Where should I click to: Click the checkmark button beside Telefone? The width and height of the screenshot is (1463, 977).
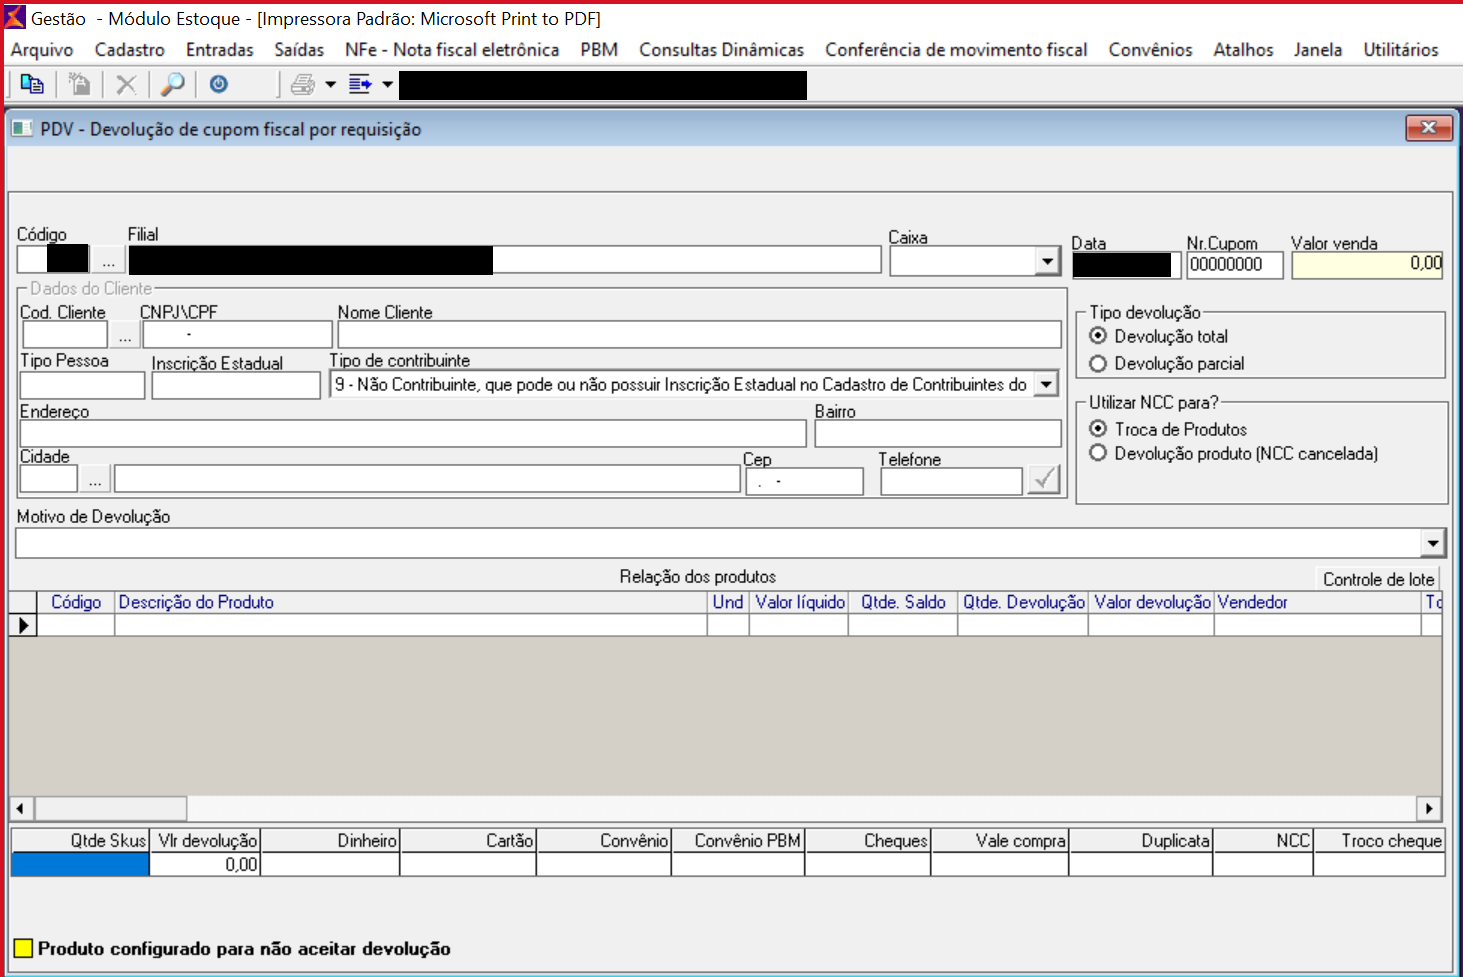(1044, 480)
